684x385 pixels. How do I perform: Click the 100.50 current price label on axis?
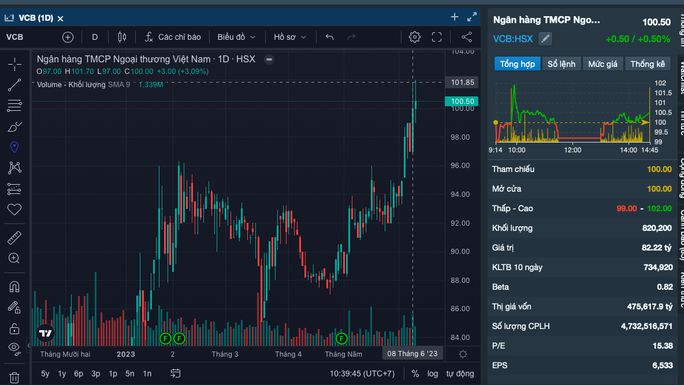click(462, 101)
